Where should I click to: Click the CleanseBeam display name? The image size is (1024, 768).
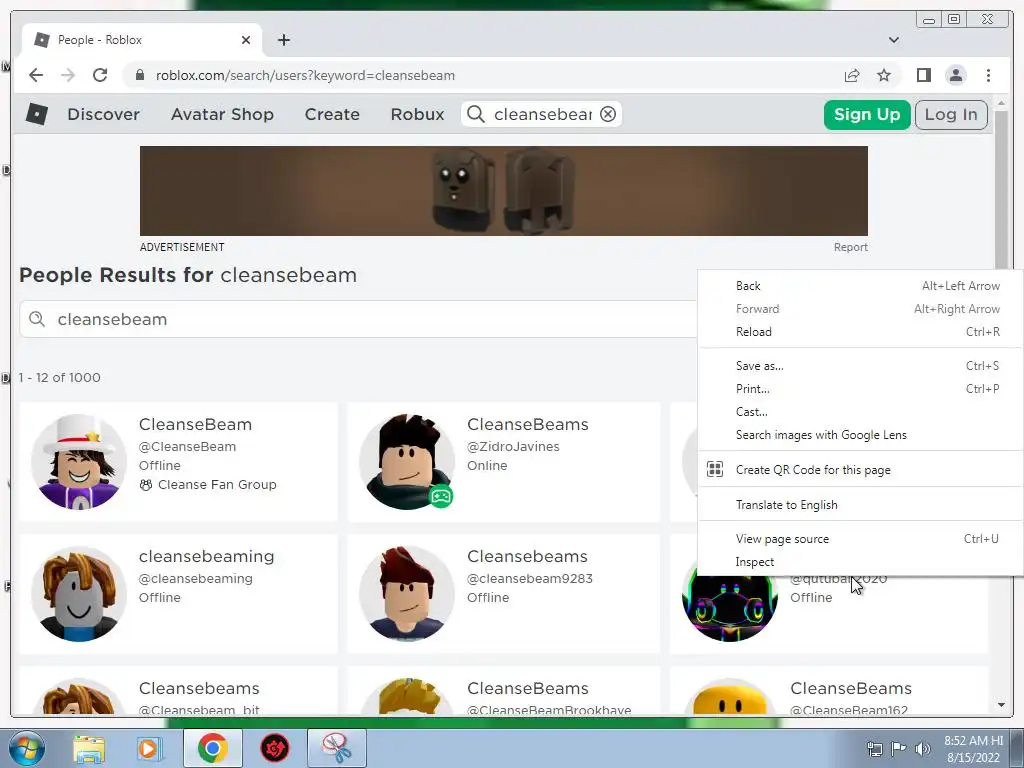click(195, 424)
